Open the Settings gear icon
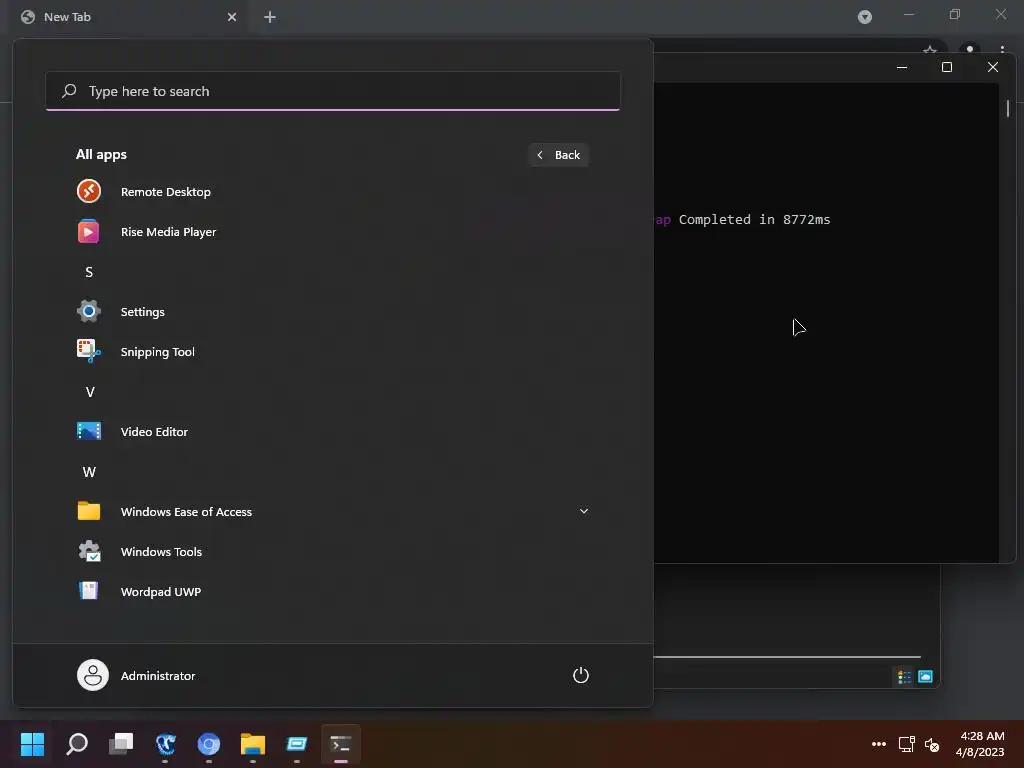 point(89,312)
